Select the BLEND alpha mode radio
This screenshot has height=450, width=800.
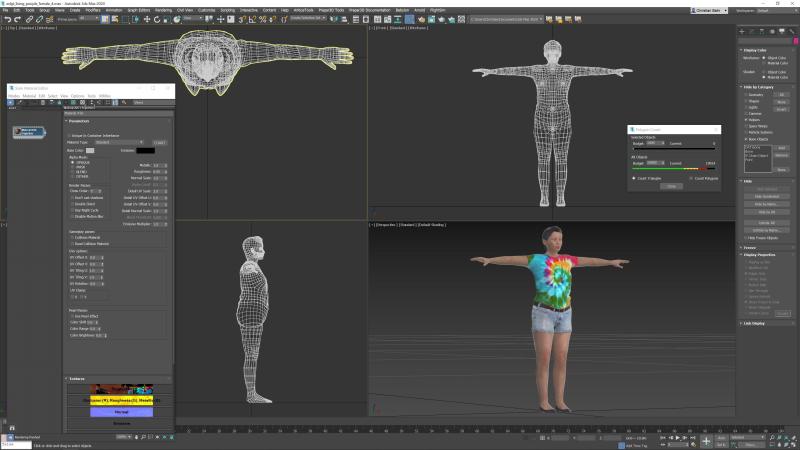click(72, 172)
